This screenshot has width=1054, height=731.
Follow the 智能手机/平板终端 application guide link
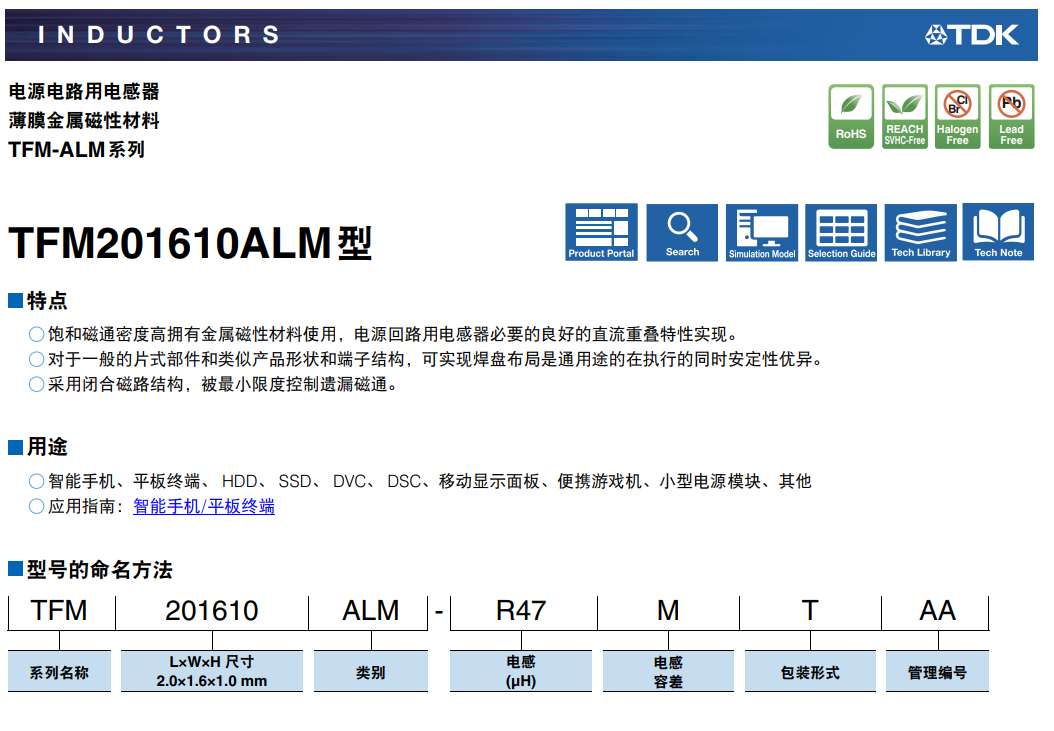[x=204, y=506]
